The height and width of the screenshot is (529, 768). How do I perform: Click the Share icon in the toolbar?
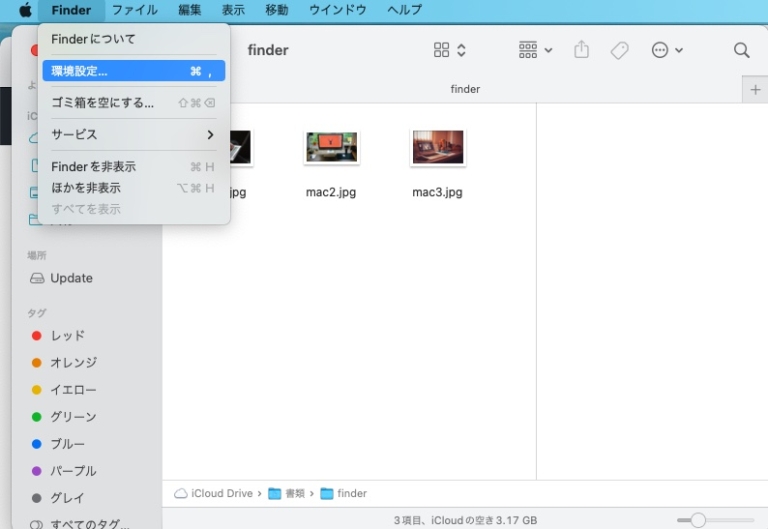[x=582, y=50]
